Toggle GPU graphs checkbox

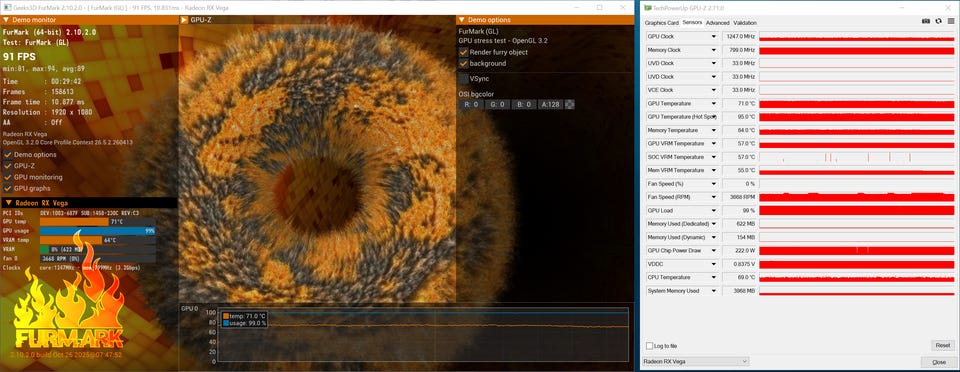8,188
